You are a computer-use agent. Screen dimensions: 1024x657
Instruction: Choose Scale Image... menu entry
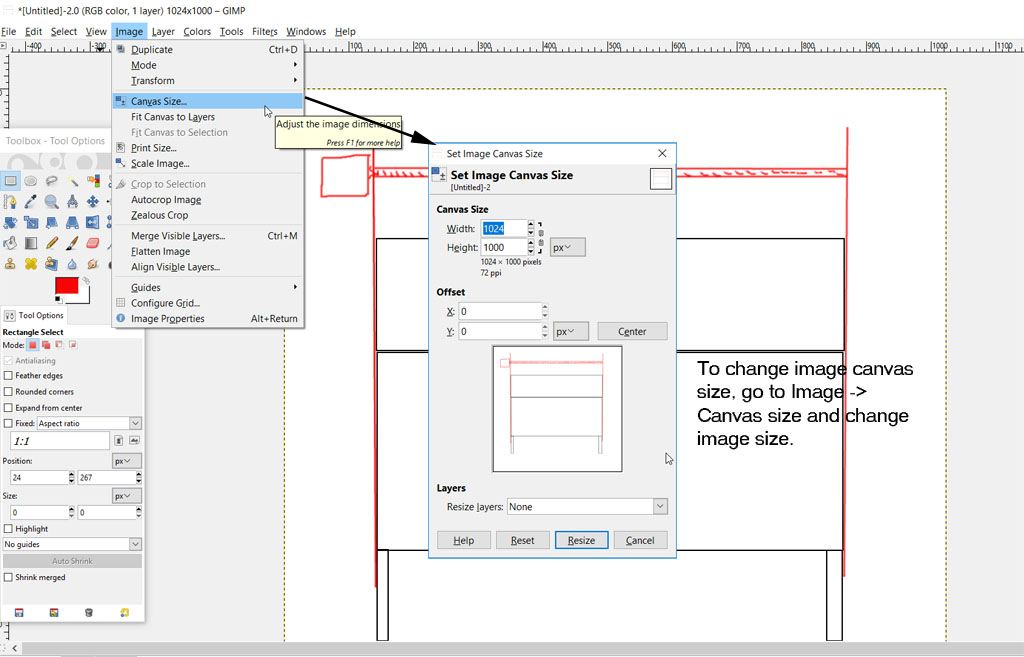click(208, 163)
